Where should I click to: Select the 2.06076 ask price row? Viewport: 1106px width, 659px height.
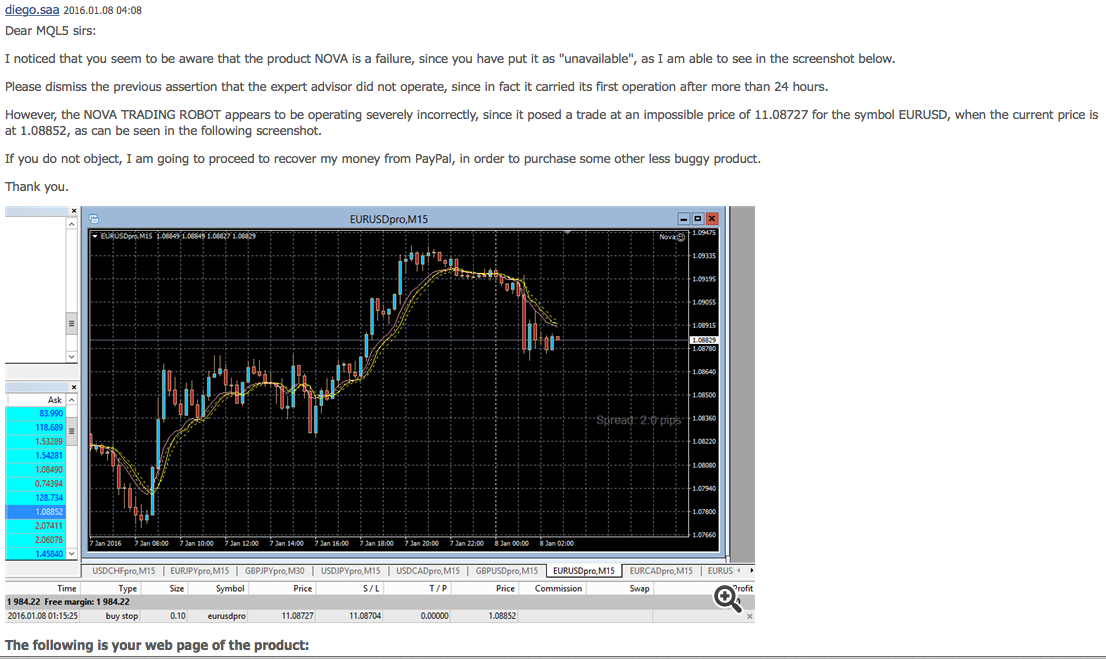[35, 540]
